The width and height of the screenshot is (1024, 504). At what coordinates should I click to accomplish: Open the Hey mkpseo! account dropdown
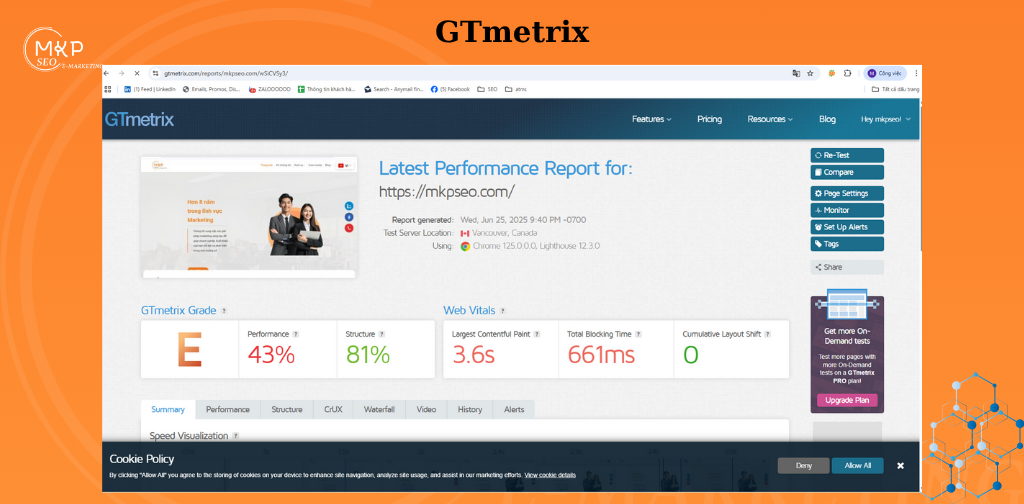[885, 119]
